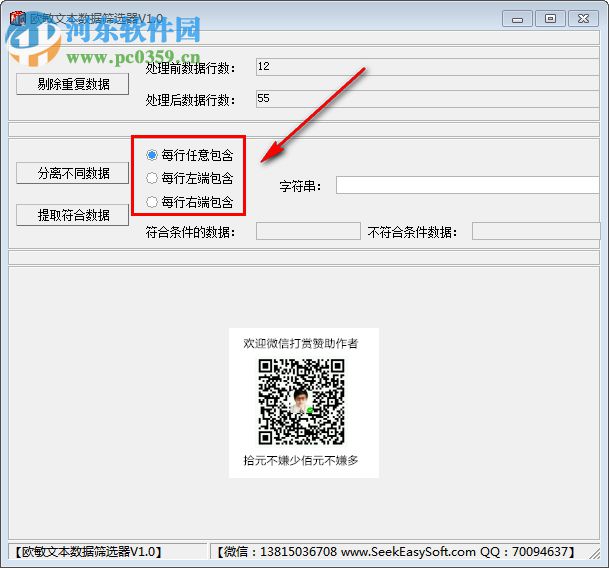Click the 拾元不嫌少佰元不嫌多 caption
Viewport: 609px width, 568px height.
tap(301, 460)
